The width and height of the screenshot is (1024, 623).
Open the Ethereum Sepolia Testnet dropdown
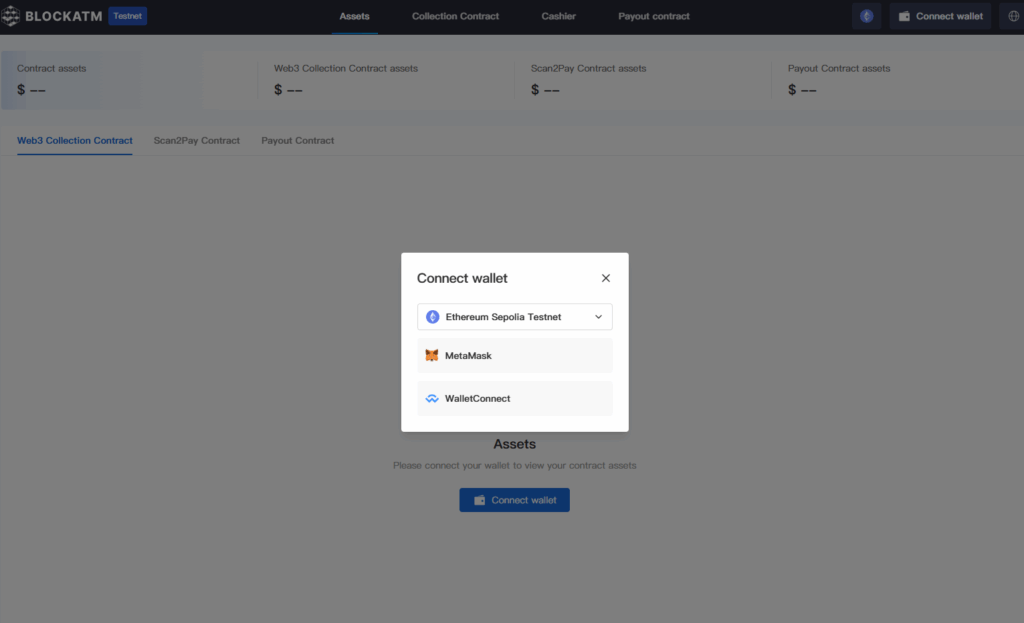pyautogui.click(x=515, y=317)
